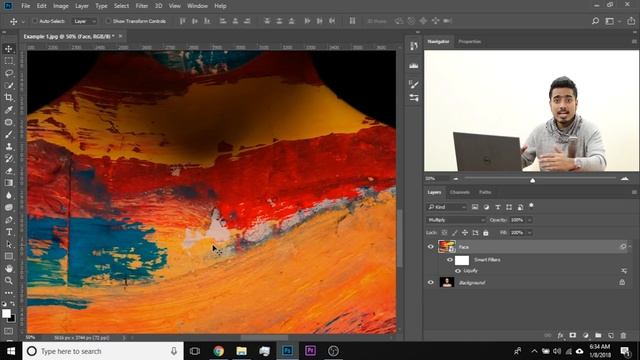Toggle Lock transparent pixels
Image resolution: width=640 pixels, height=360 pixels.
(444, 233)
